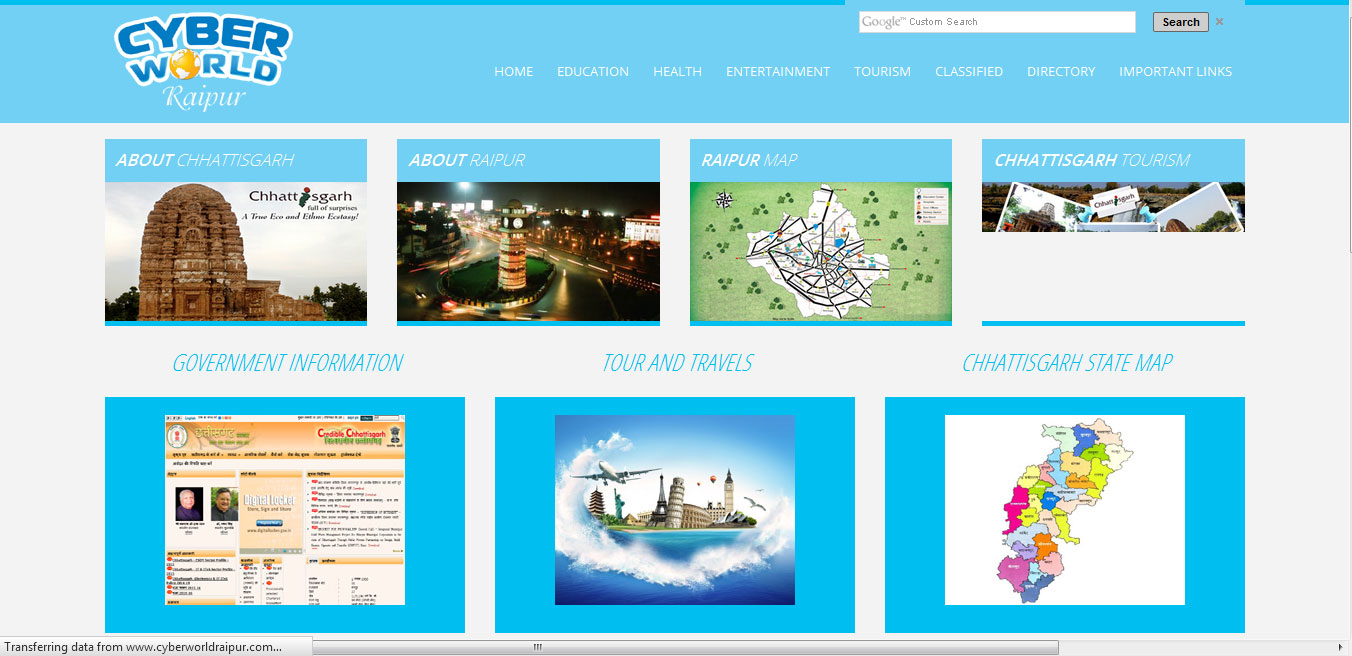Open the ENTERTAINMENT section

pos(778,71)
